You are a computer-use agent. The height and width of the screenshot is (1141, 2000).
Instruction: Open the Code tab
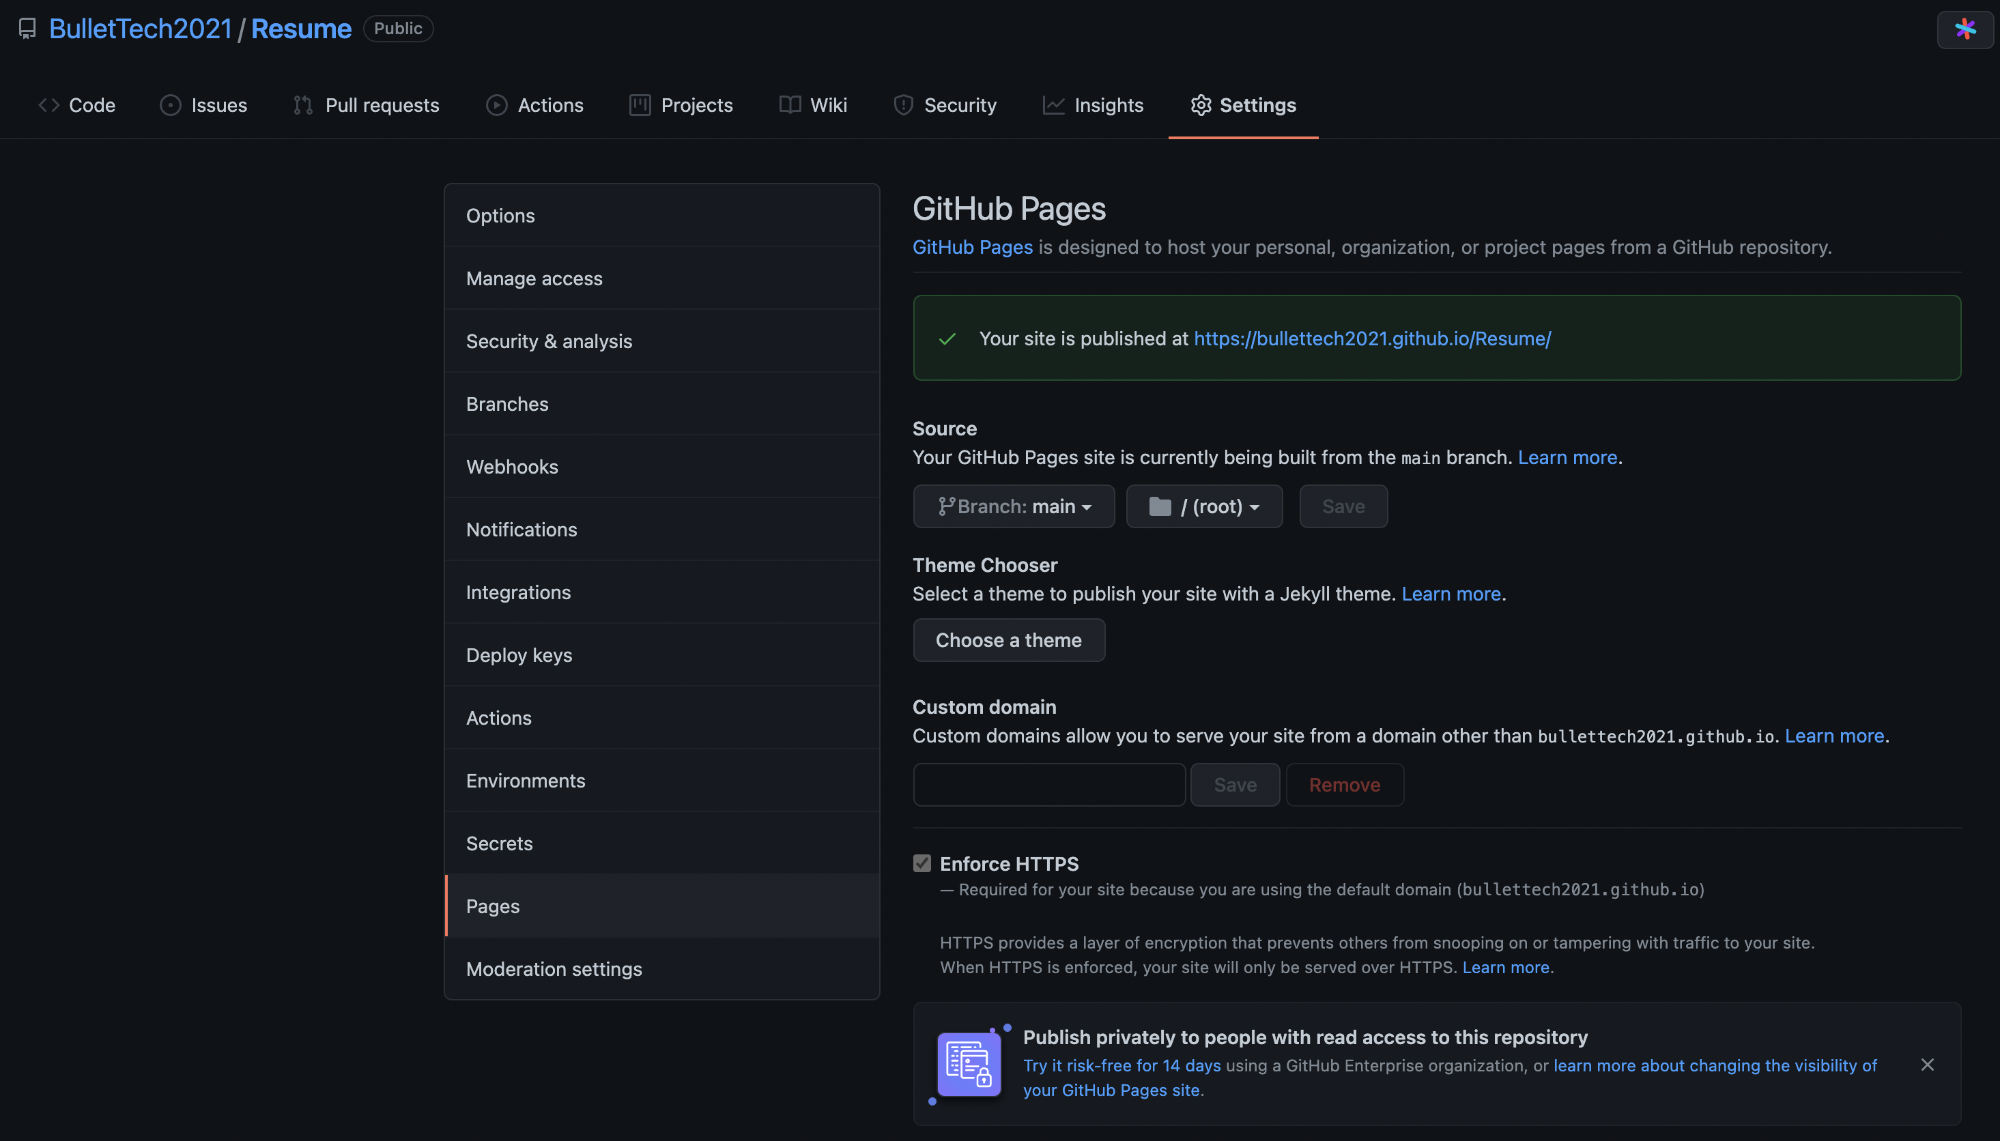coord(77,105)
